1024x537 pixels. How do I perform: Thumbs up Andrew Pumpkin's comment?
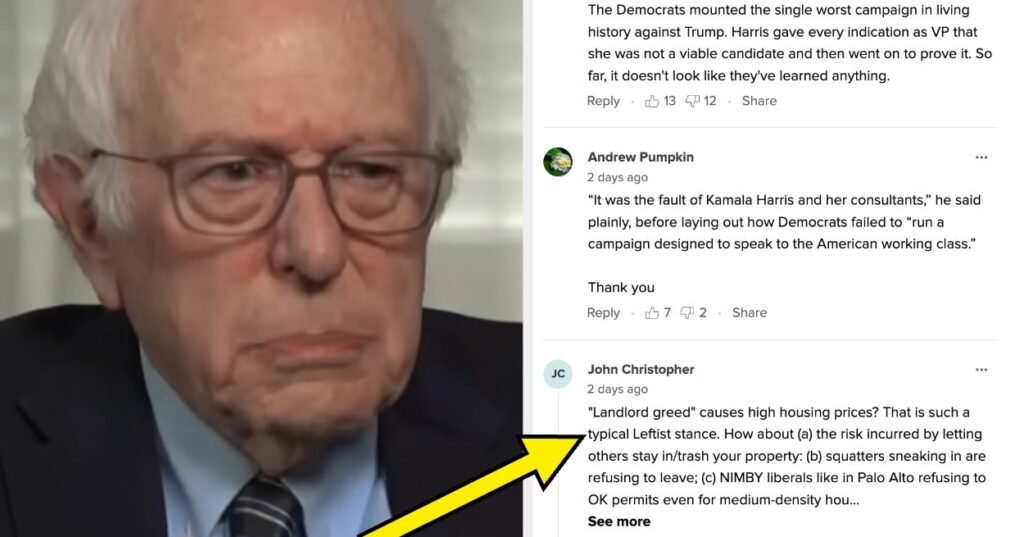(x=652, y=313)
